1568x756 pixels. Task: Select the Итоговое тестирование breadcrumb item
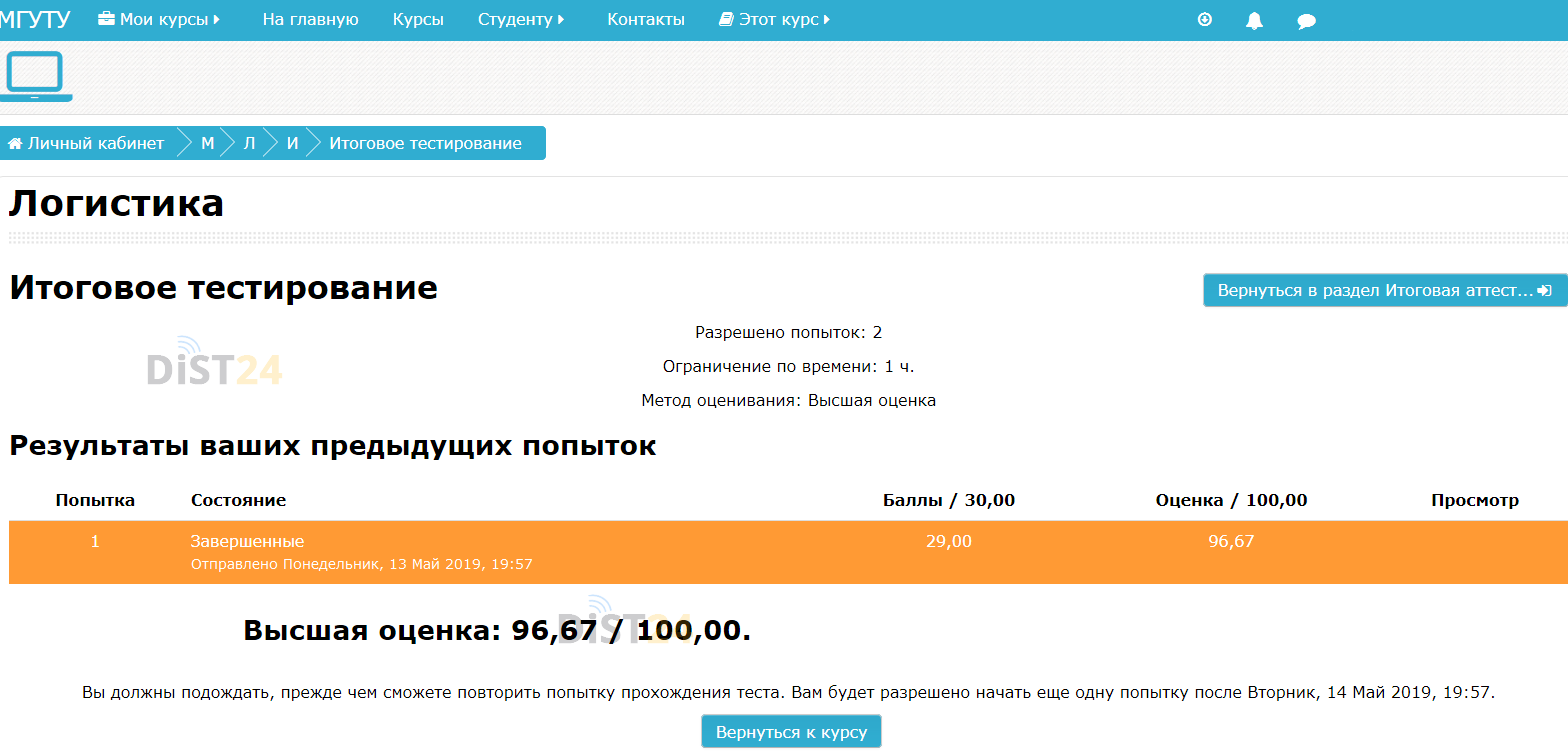point(425,143)
